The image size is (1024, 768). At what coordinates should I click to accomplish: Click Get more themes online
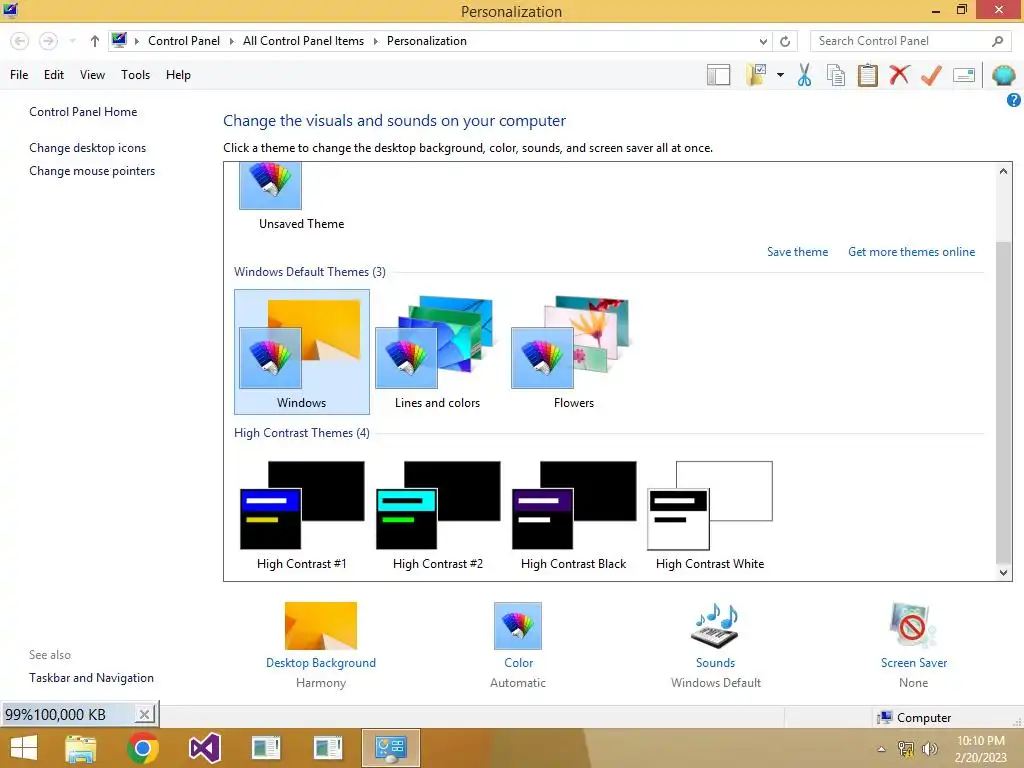(x=911, y=251)
